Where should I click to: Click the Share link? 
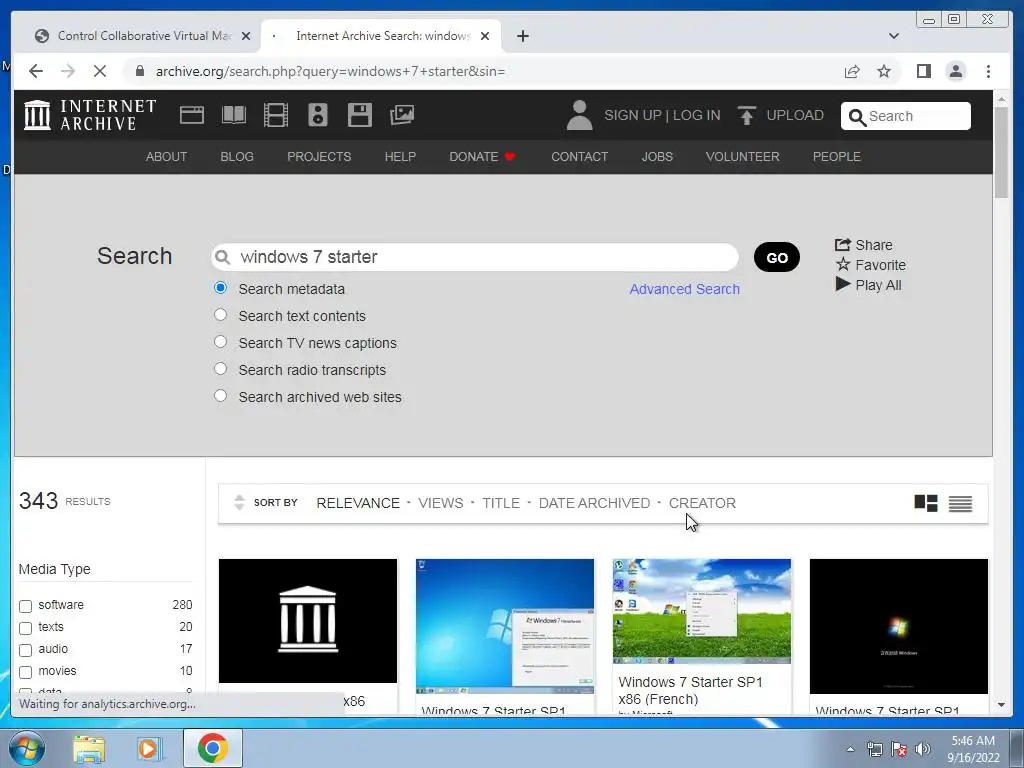click(x=863, y=245)
